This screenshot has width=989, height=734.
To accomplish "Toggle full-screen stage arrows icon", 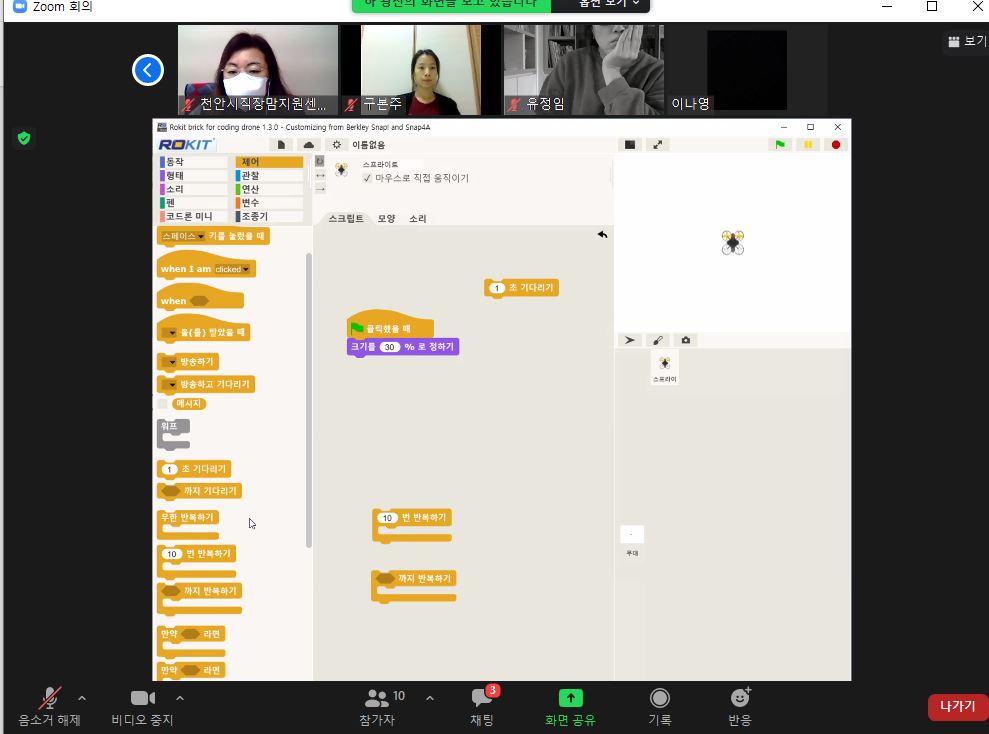I will 657,144.
